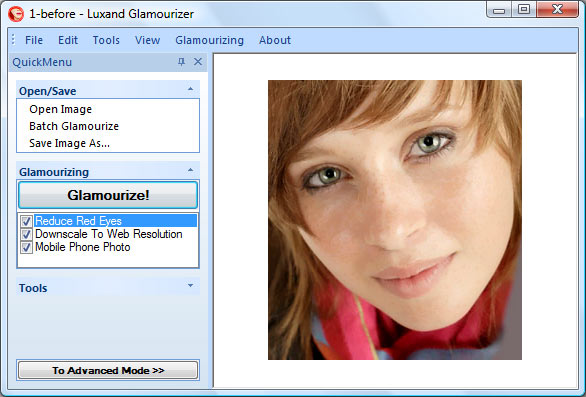The width and height of the screenshot is (586, 397).
Task: Toggle Downscale To Web Resolution checkbox
Action: tap(26, 234)
